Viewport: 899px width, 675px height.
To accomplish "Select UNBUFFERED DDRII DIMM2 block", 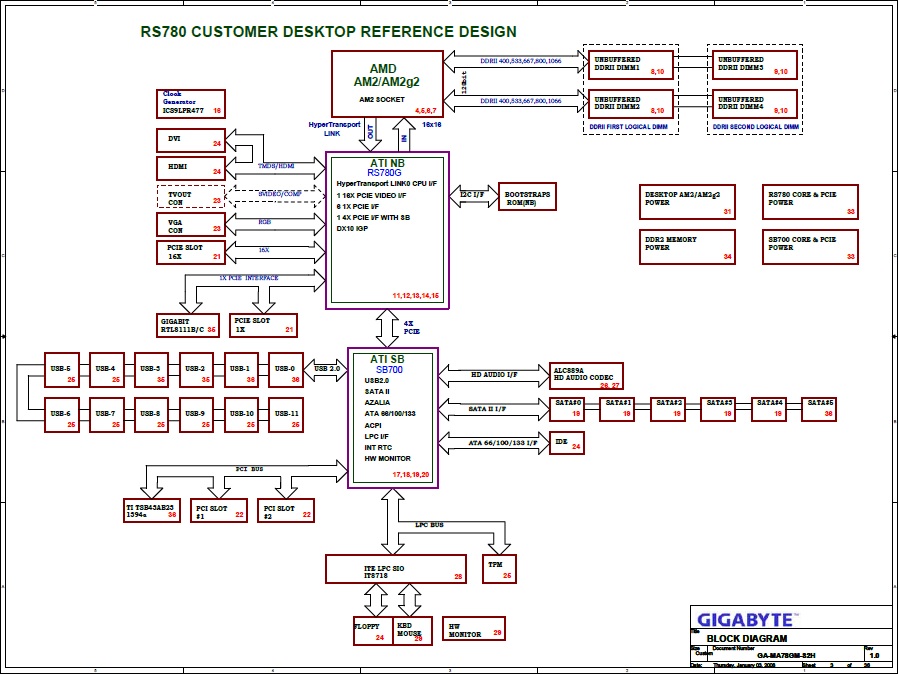I will click(x=630, y=104).
